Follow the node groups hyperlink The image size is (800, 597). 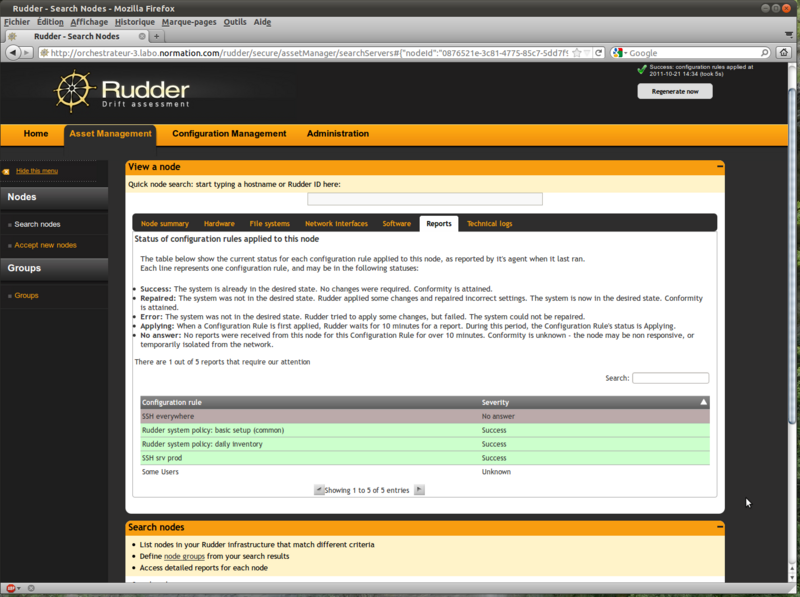pyautogui.click(x=184, y=556)
